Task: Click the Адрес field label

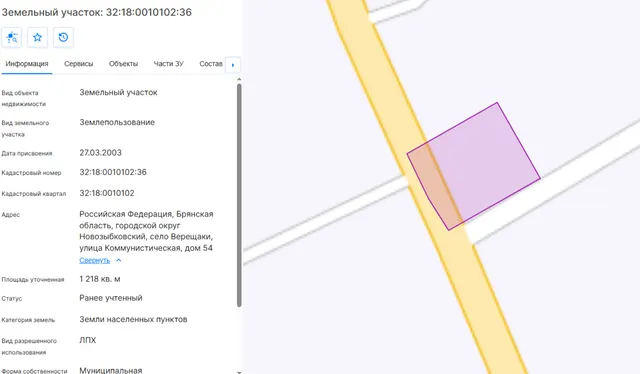Action: tap(11, 215)
